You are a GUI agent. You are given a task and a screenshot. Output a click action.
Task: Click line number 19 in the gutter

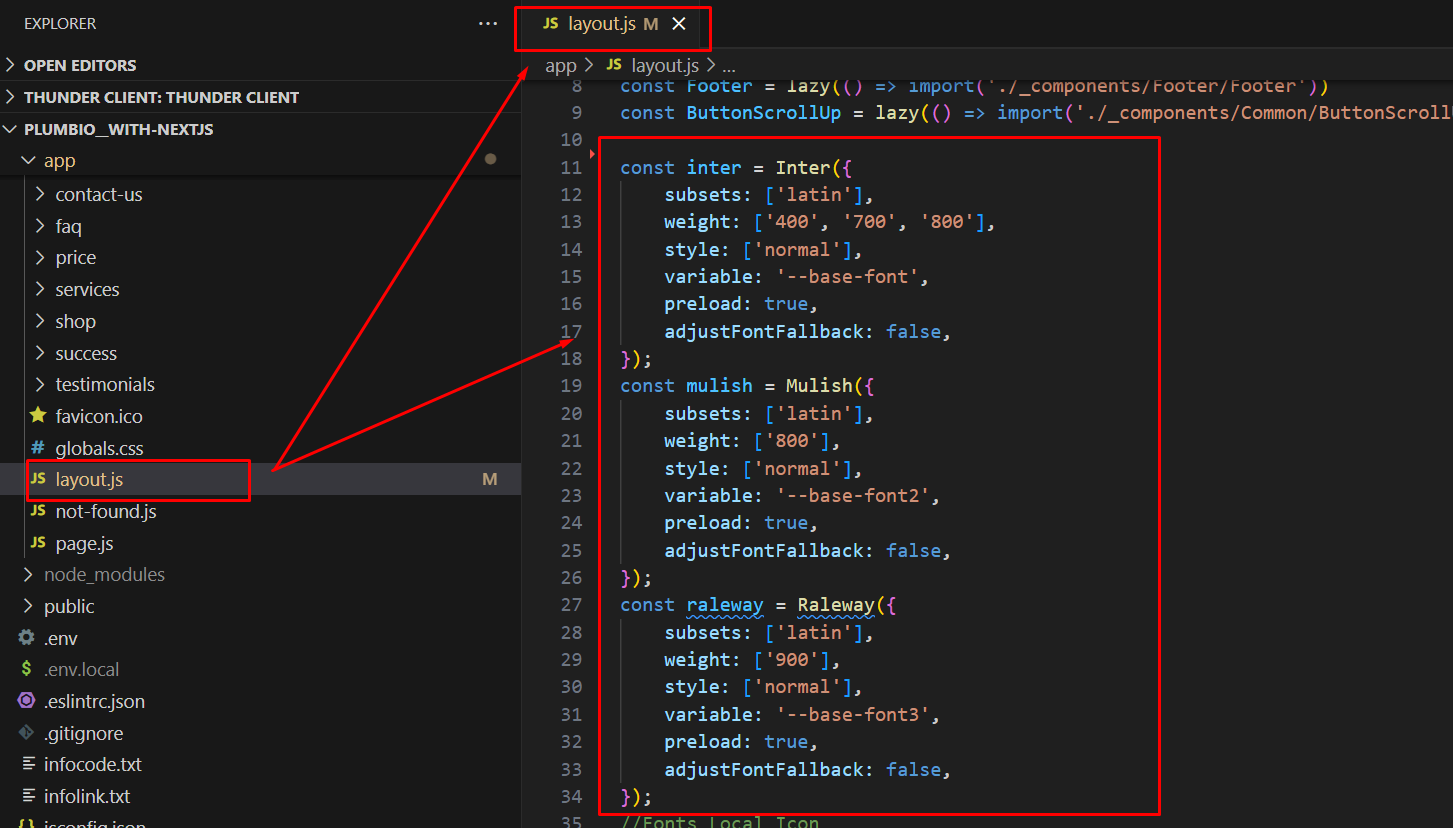coord(571,386)
